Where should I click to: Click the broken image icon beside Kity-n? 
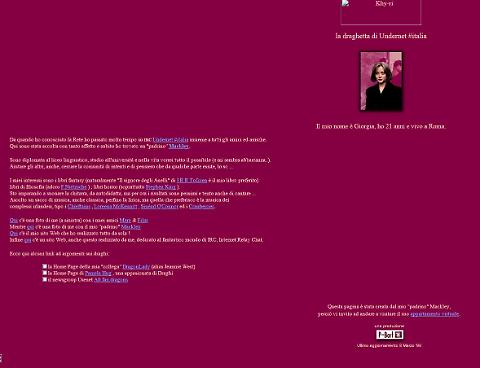[345, 3]
